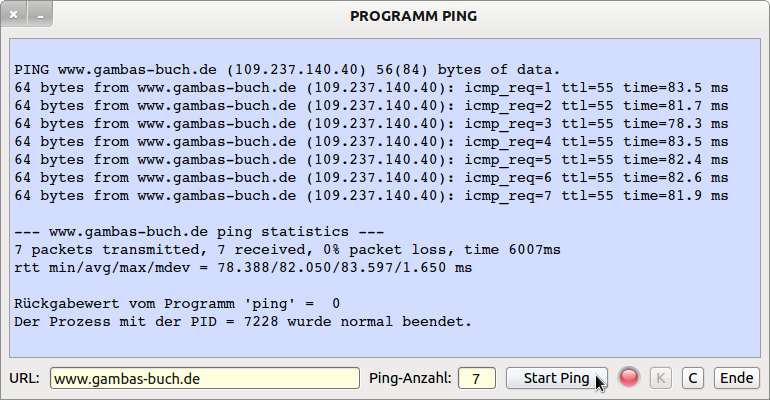Click the PING header line in output
This screenshot has height=400, width=770.
pos(287,70)
